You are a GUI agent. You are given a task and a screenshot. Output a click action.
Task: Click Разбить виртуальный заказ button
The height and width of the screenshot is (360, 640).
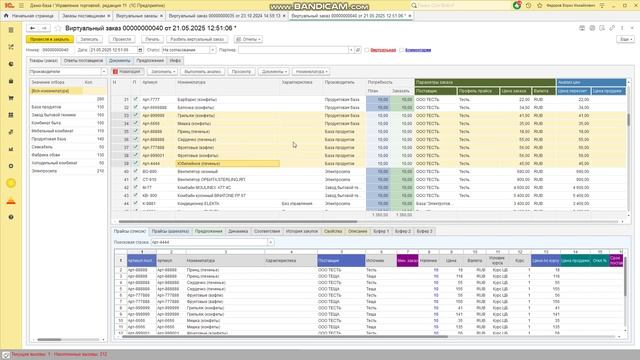point(197,39)
